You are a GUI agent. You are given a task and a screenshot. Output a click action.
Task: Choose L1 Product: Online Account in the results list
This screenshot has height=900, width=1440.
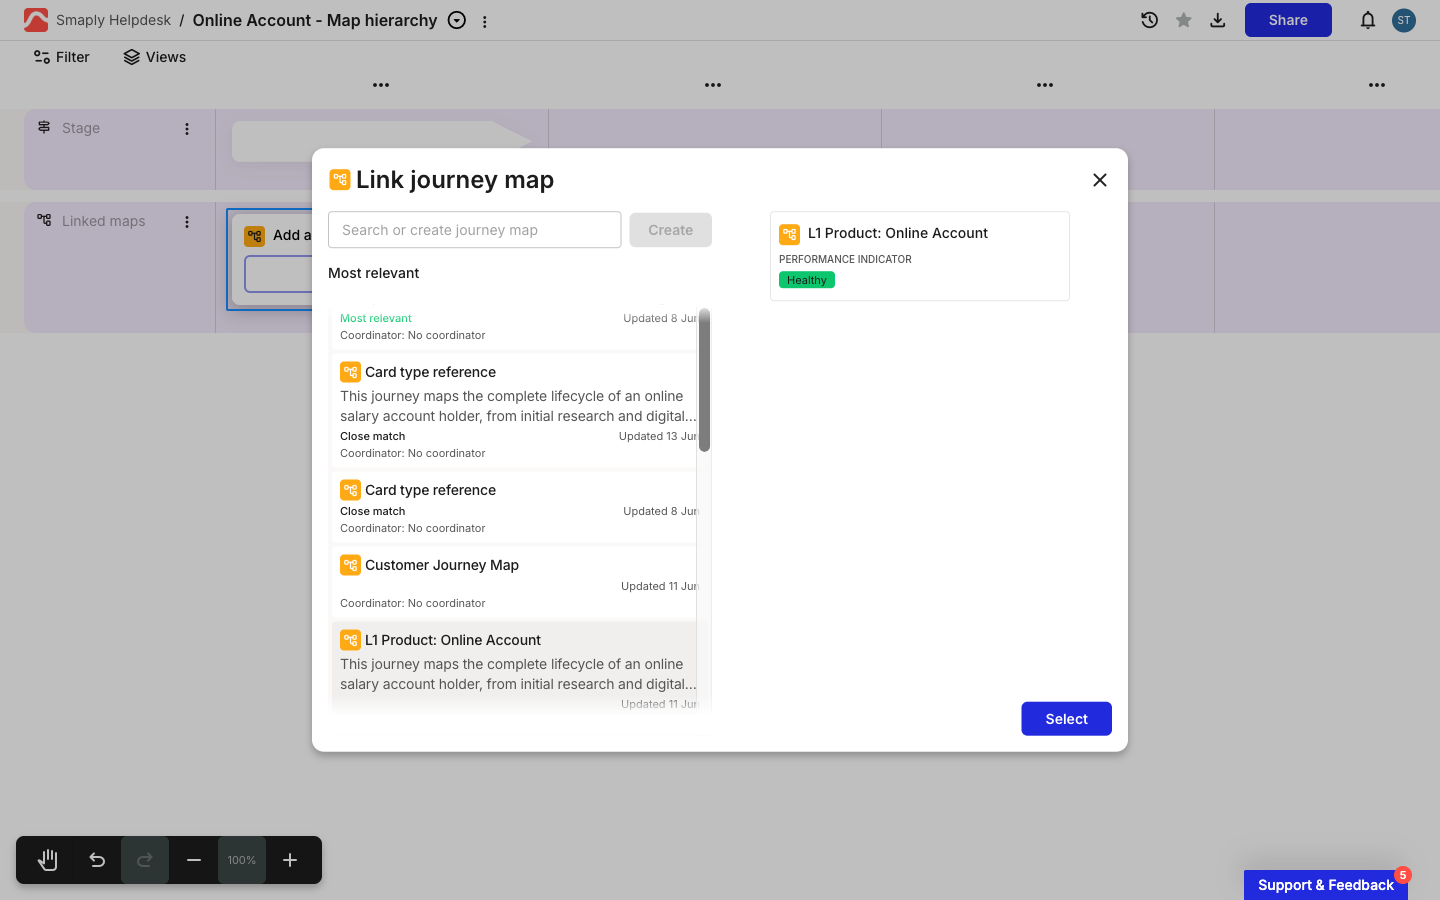[x=514, y=668]
